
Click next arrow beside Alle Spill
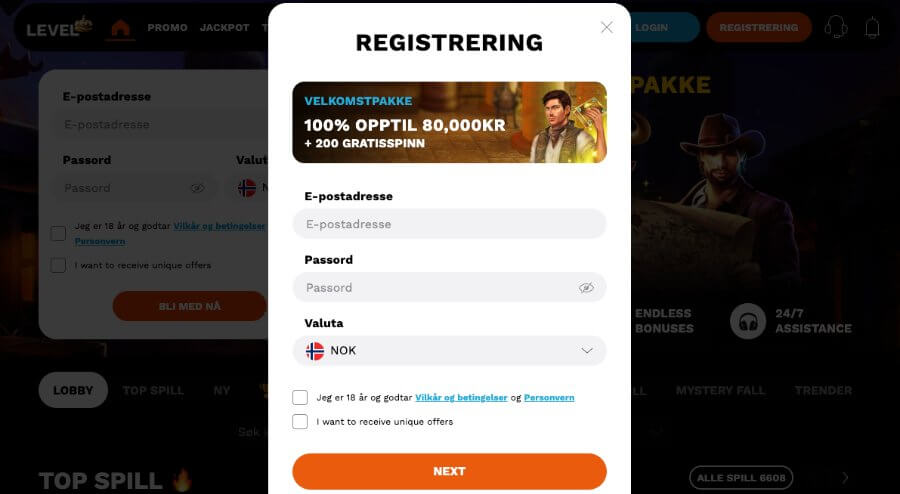845,478
